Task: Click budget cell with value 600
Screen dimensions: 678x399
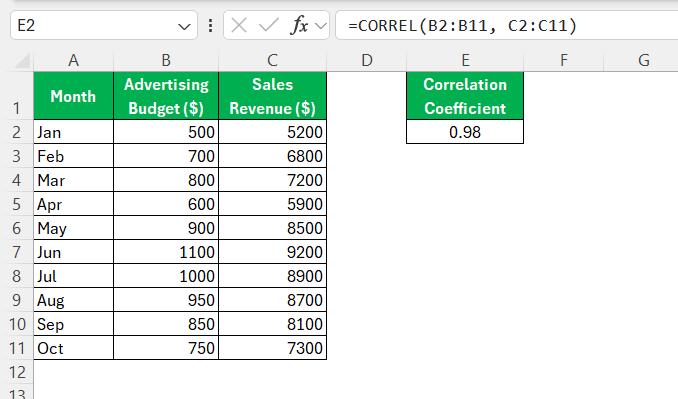Action: coord(166,204)
